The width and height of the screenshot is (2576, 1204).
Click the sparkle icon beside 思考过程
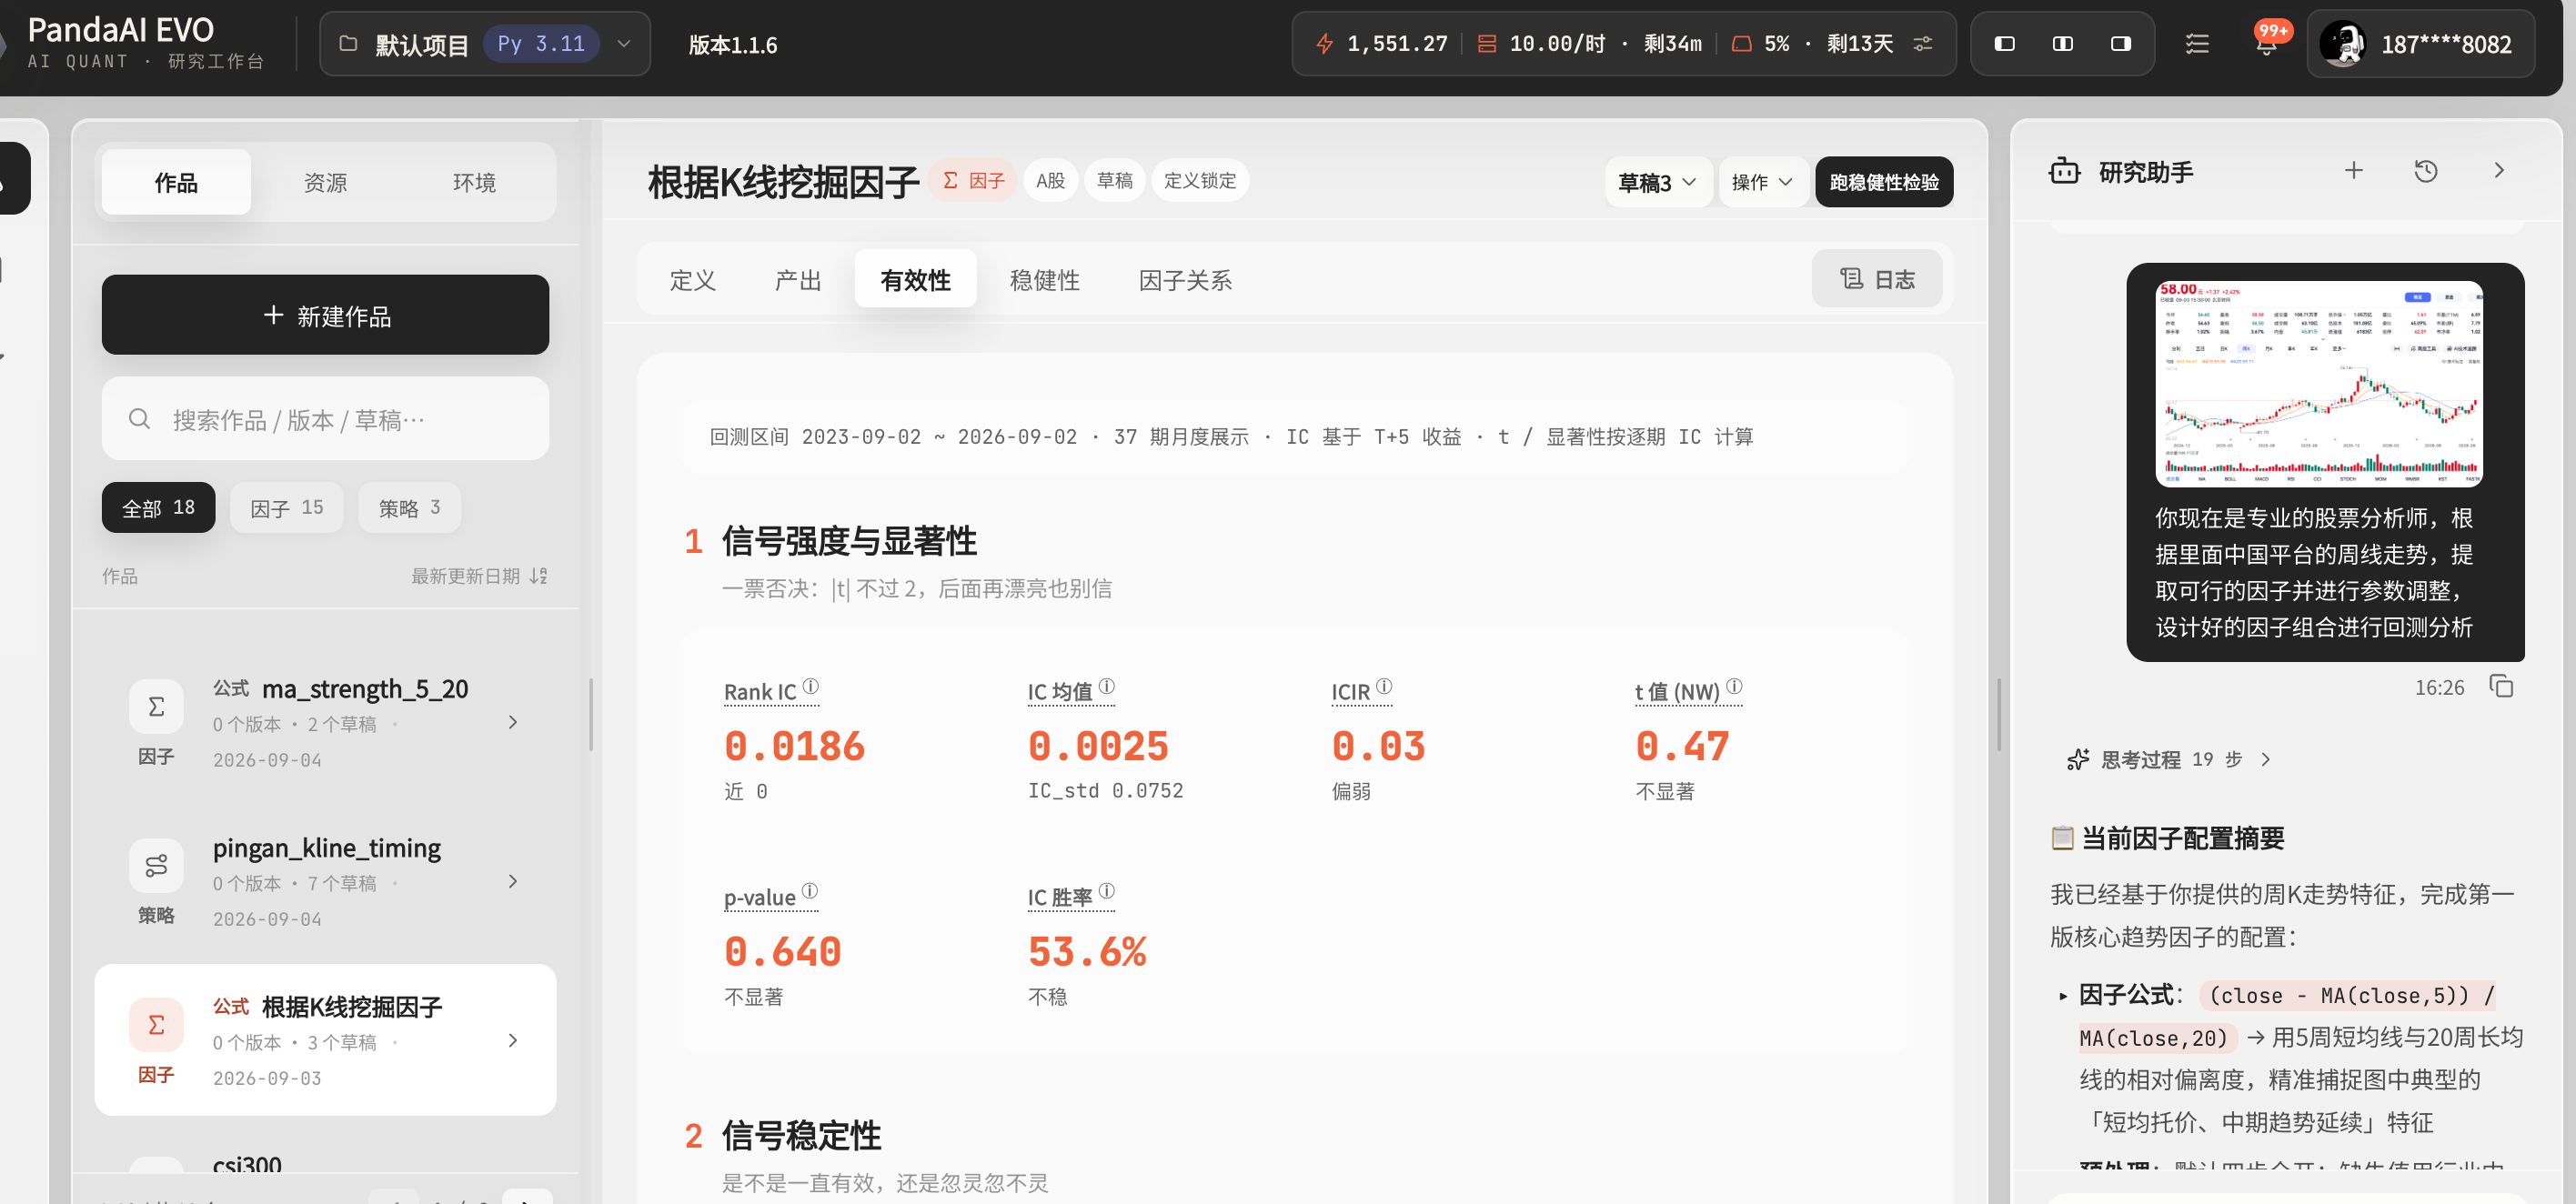[2078, 760]
